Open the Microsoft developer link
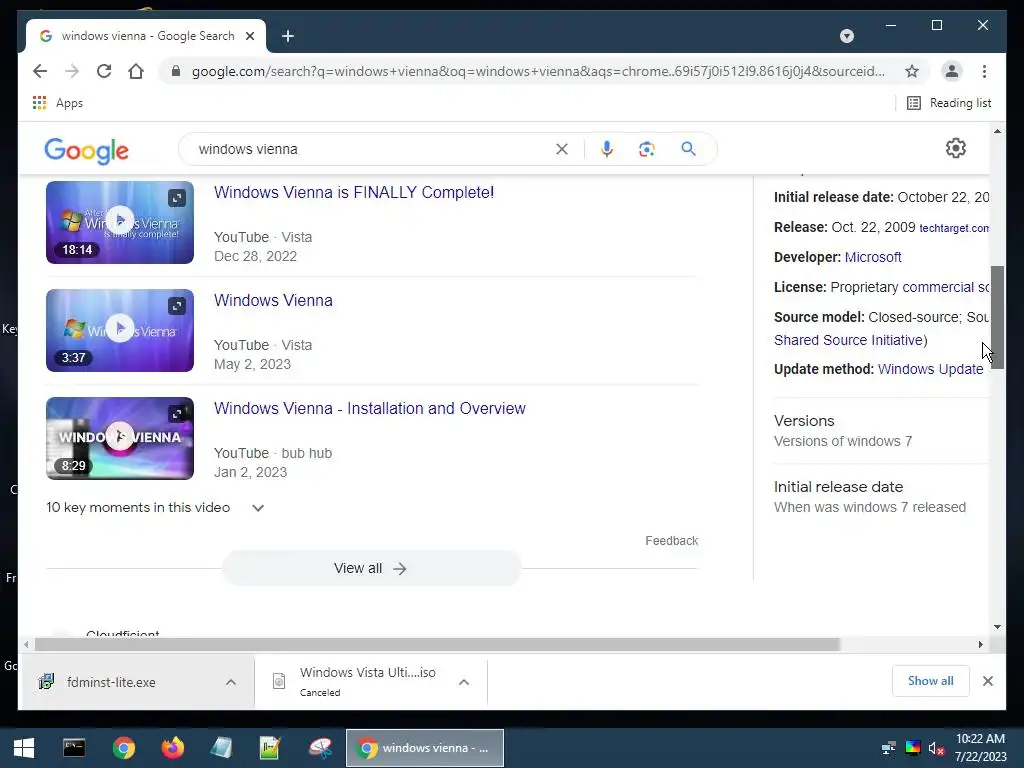The image size is (1024, 768). (872, 257)
